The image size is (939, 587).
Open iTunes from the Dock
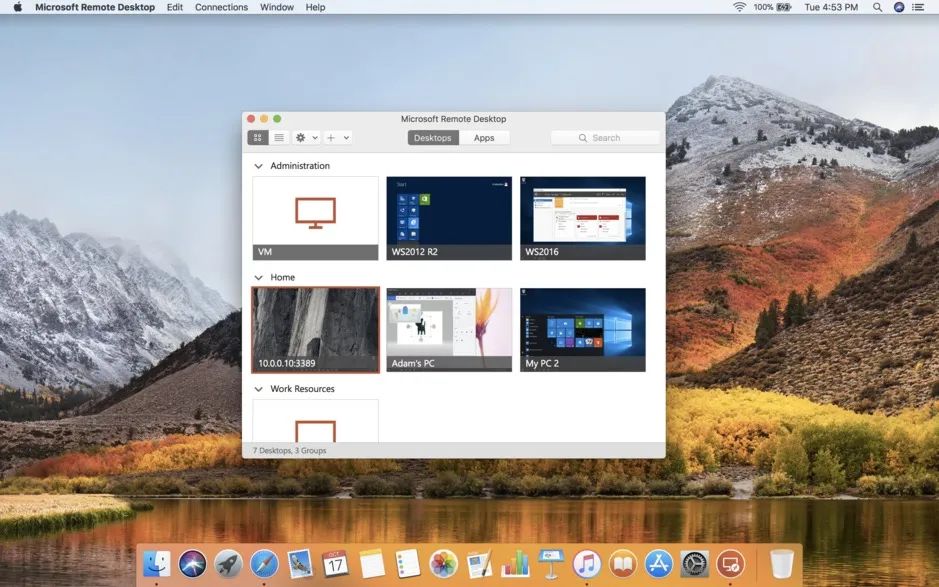click(587, 564)
